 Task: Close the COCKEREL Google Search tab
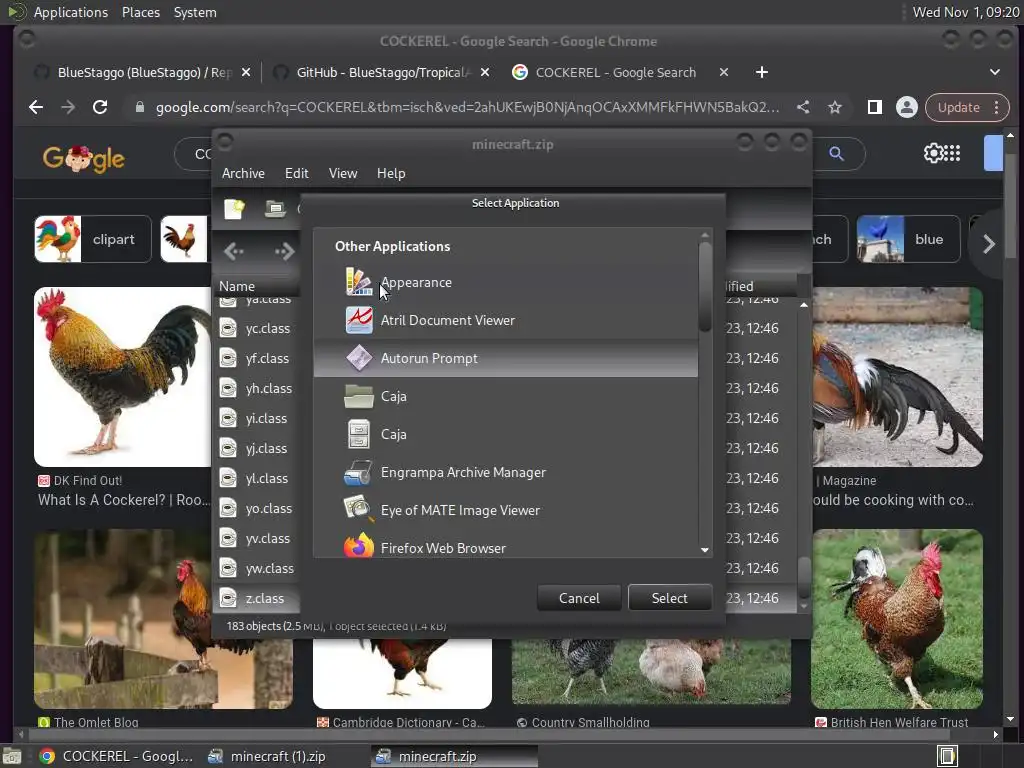[724, 72]
